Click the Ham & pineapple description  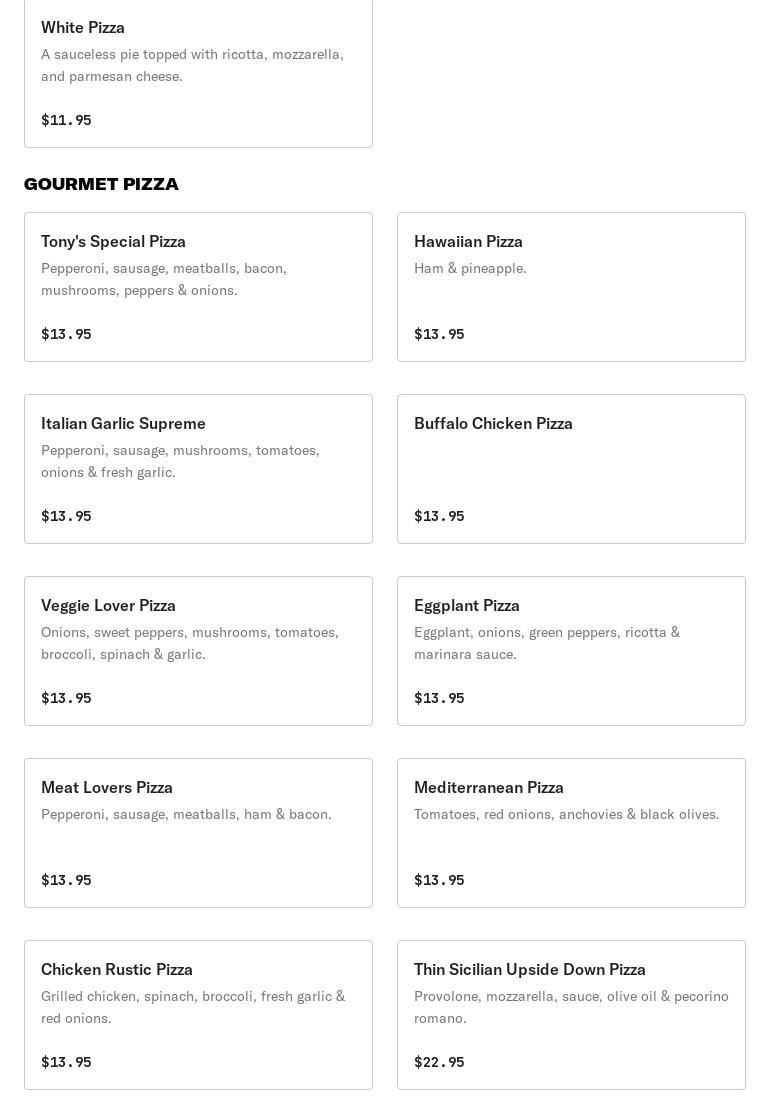click(x=470, y=268)
